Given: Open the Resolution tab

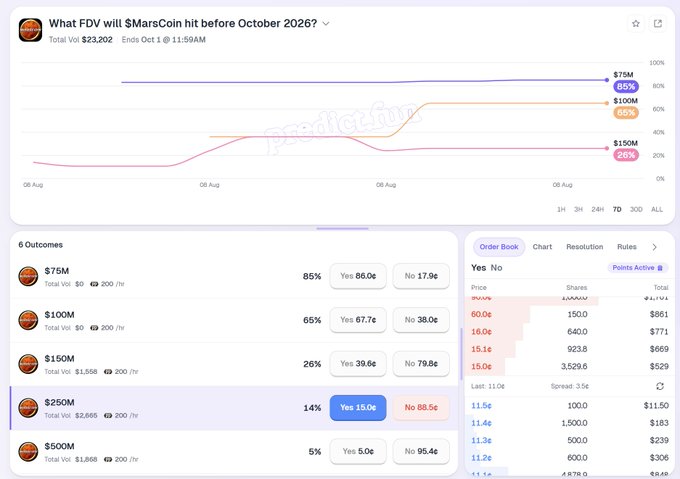Looking at the screenshot, I should click(585, 247).
